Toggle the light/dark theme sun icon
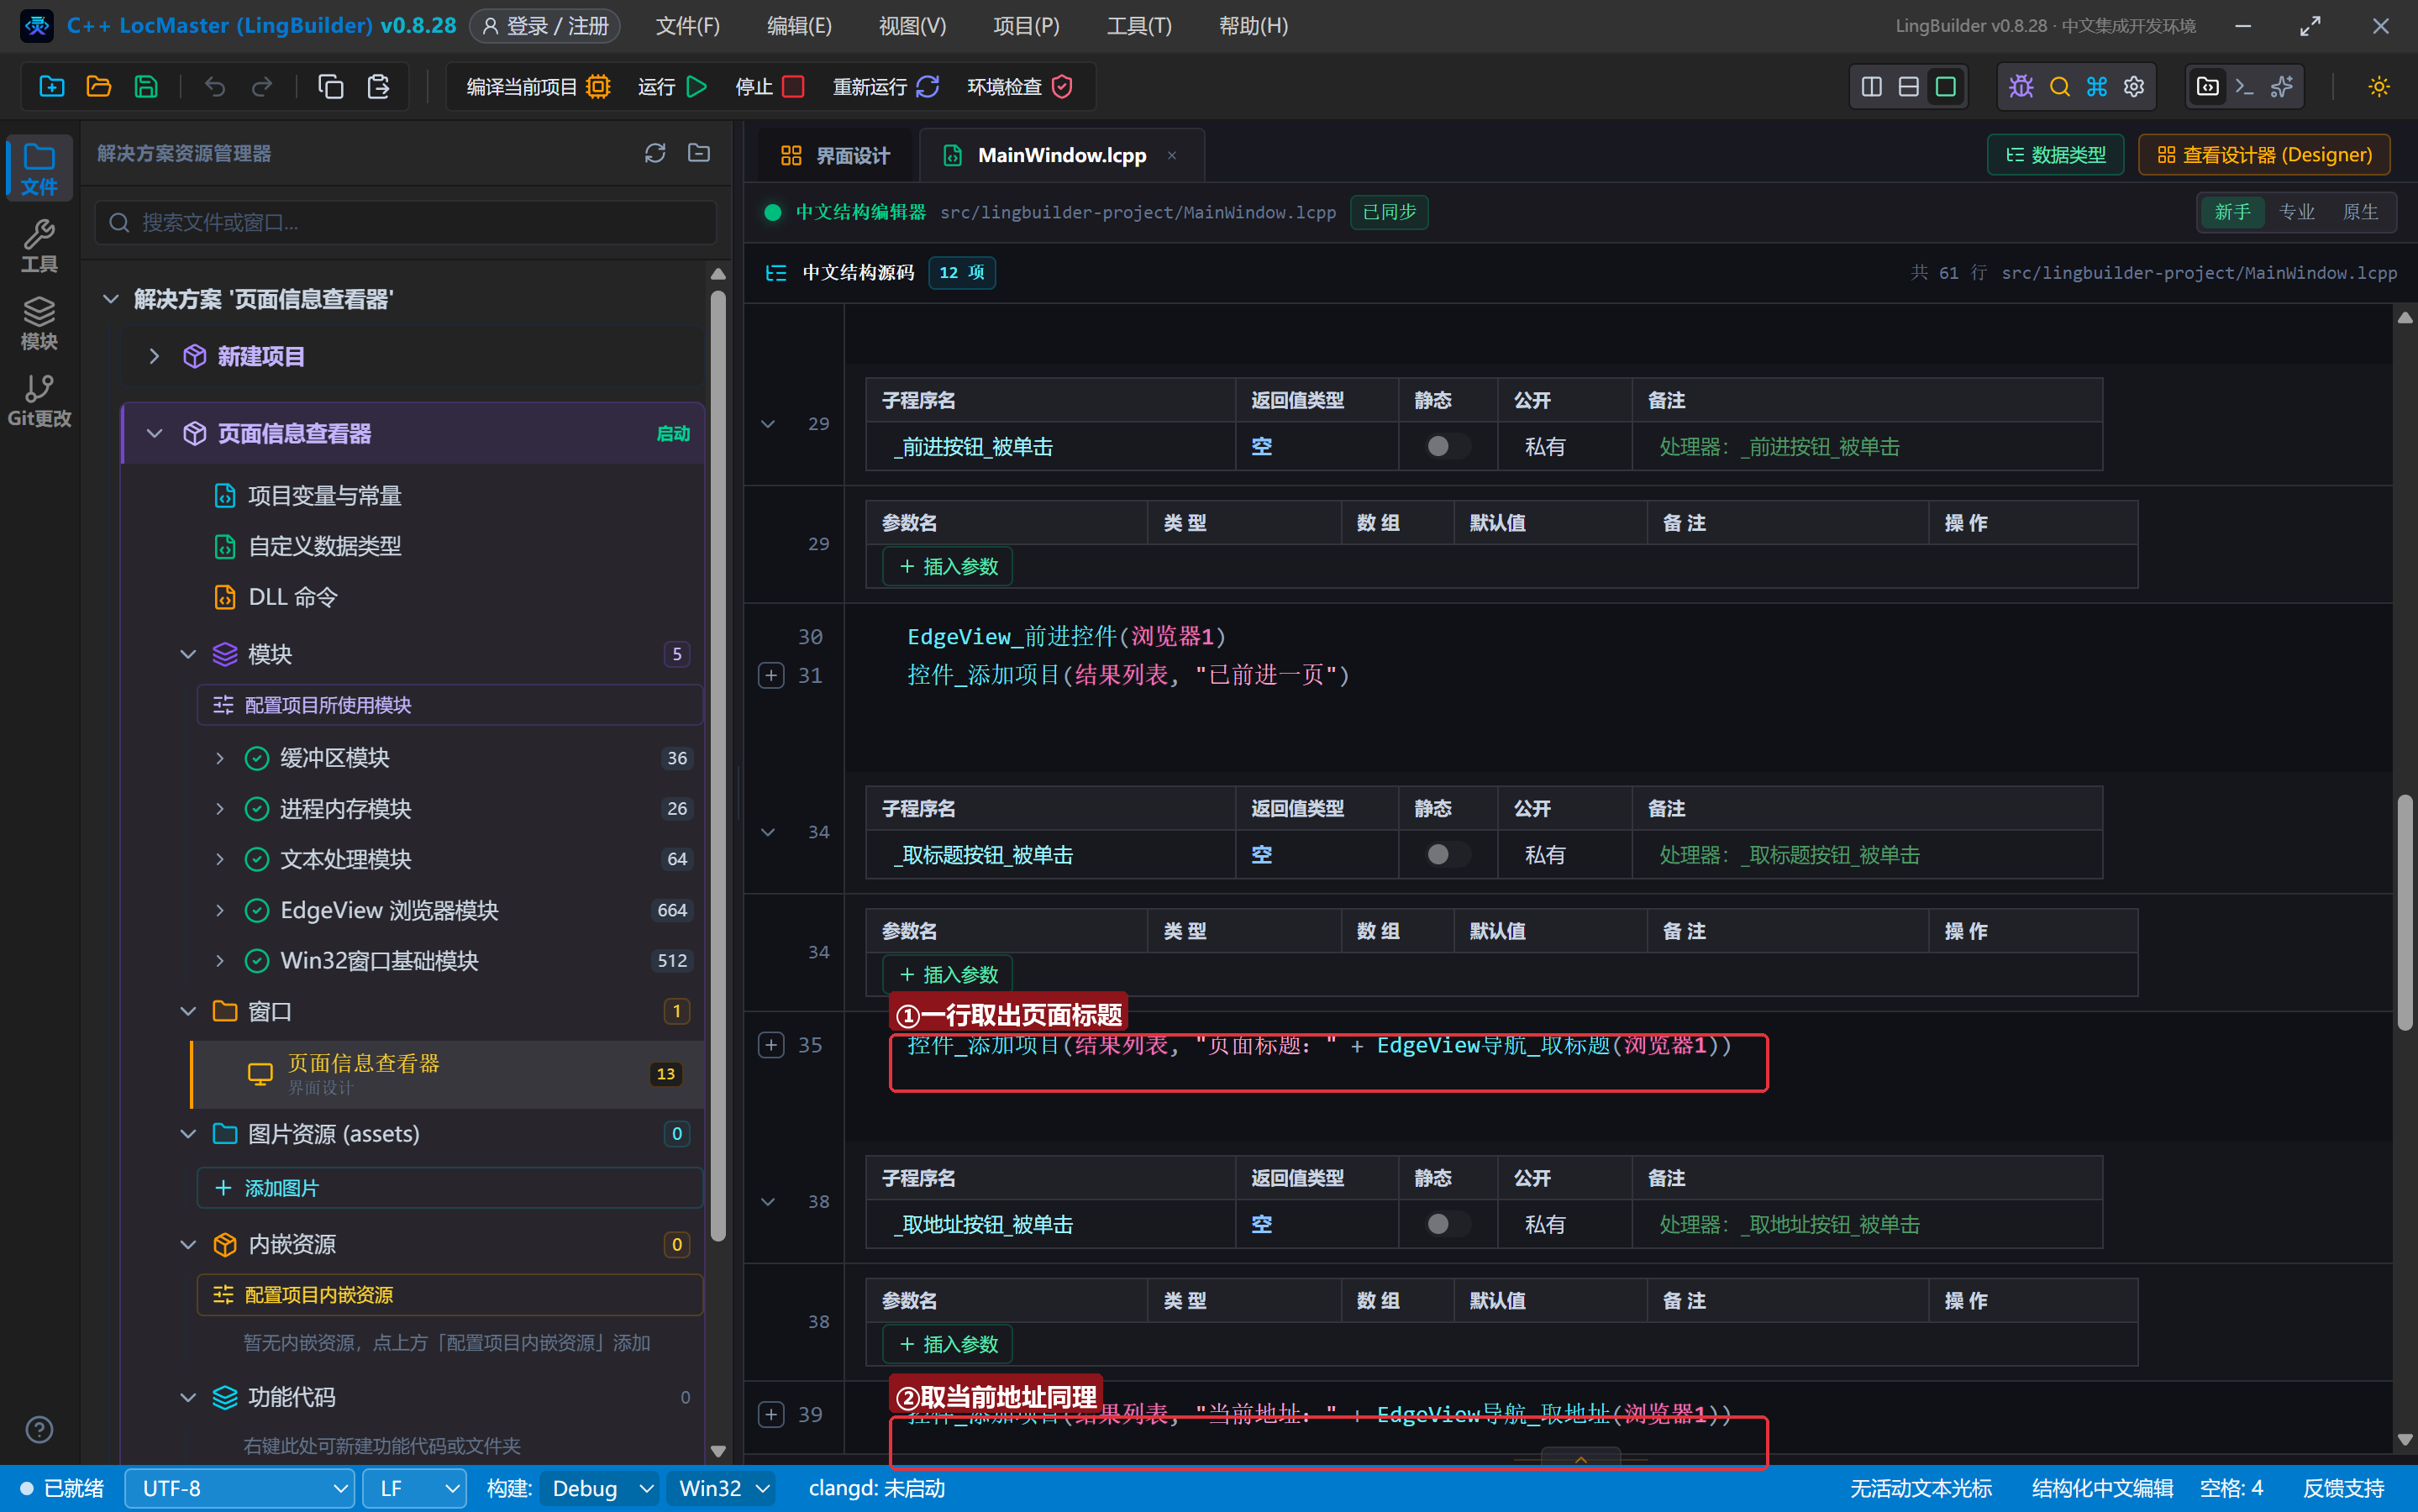This screenshot has height=1512, width=2418. pos(2379,87)
